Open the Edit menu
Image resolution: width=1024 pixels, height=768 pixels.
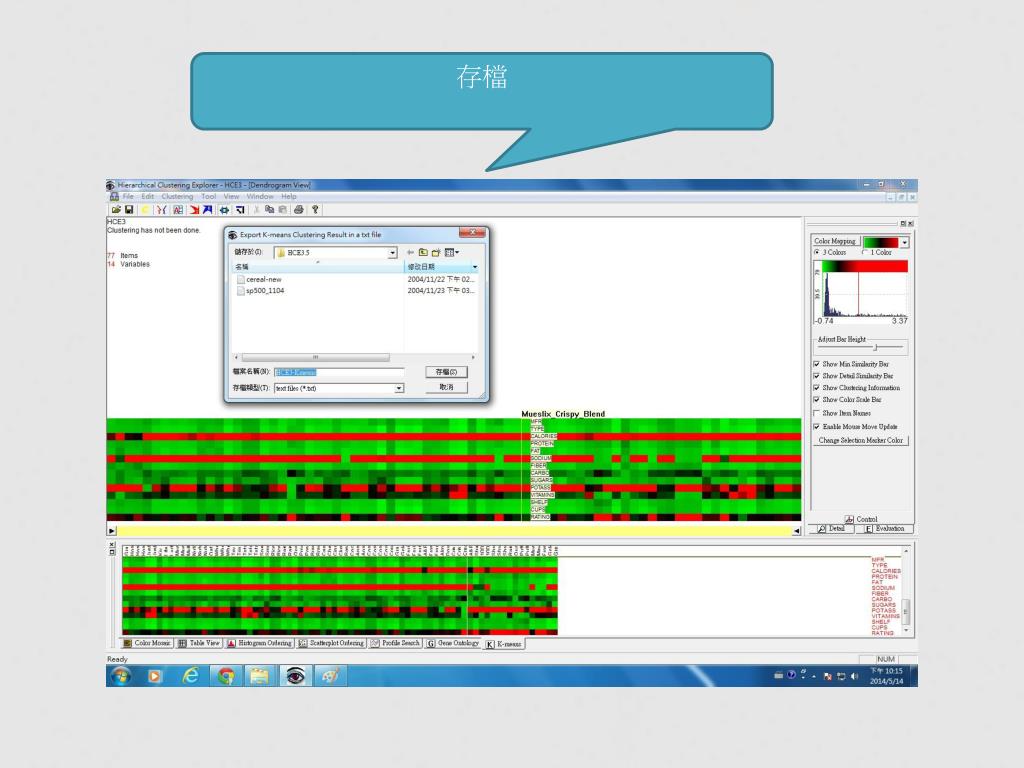point(148,197)
